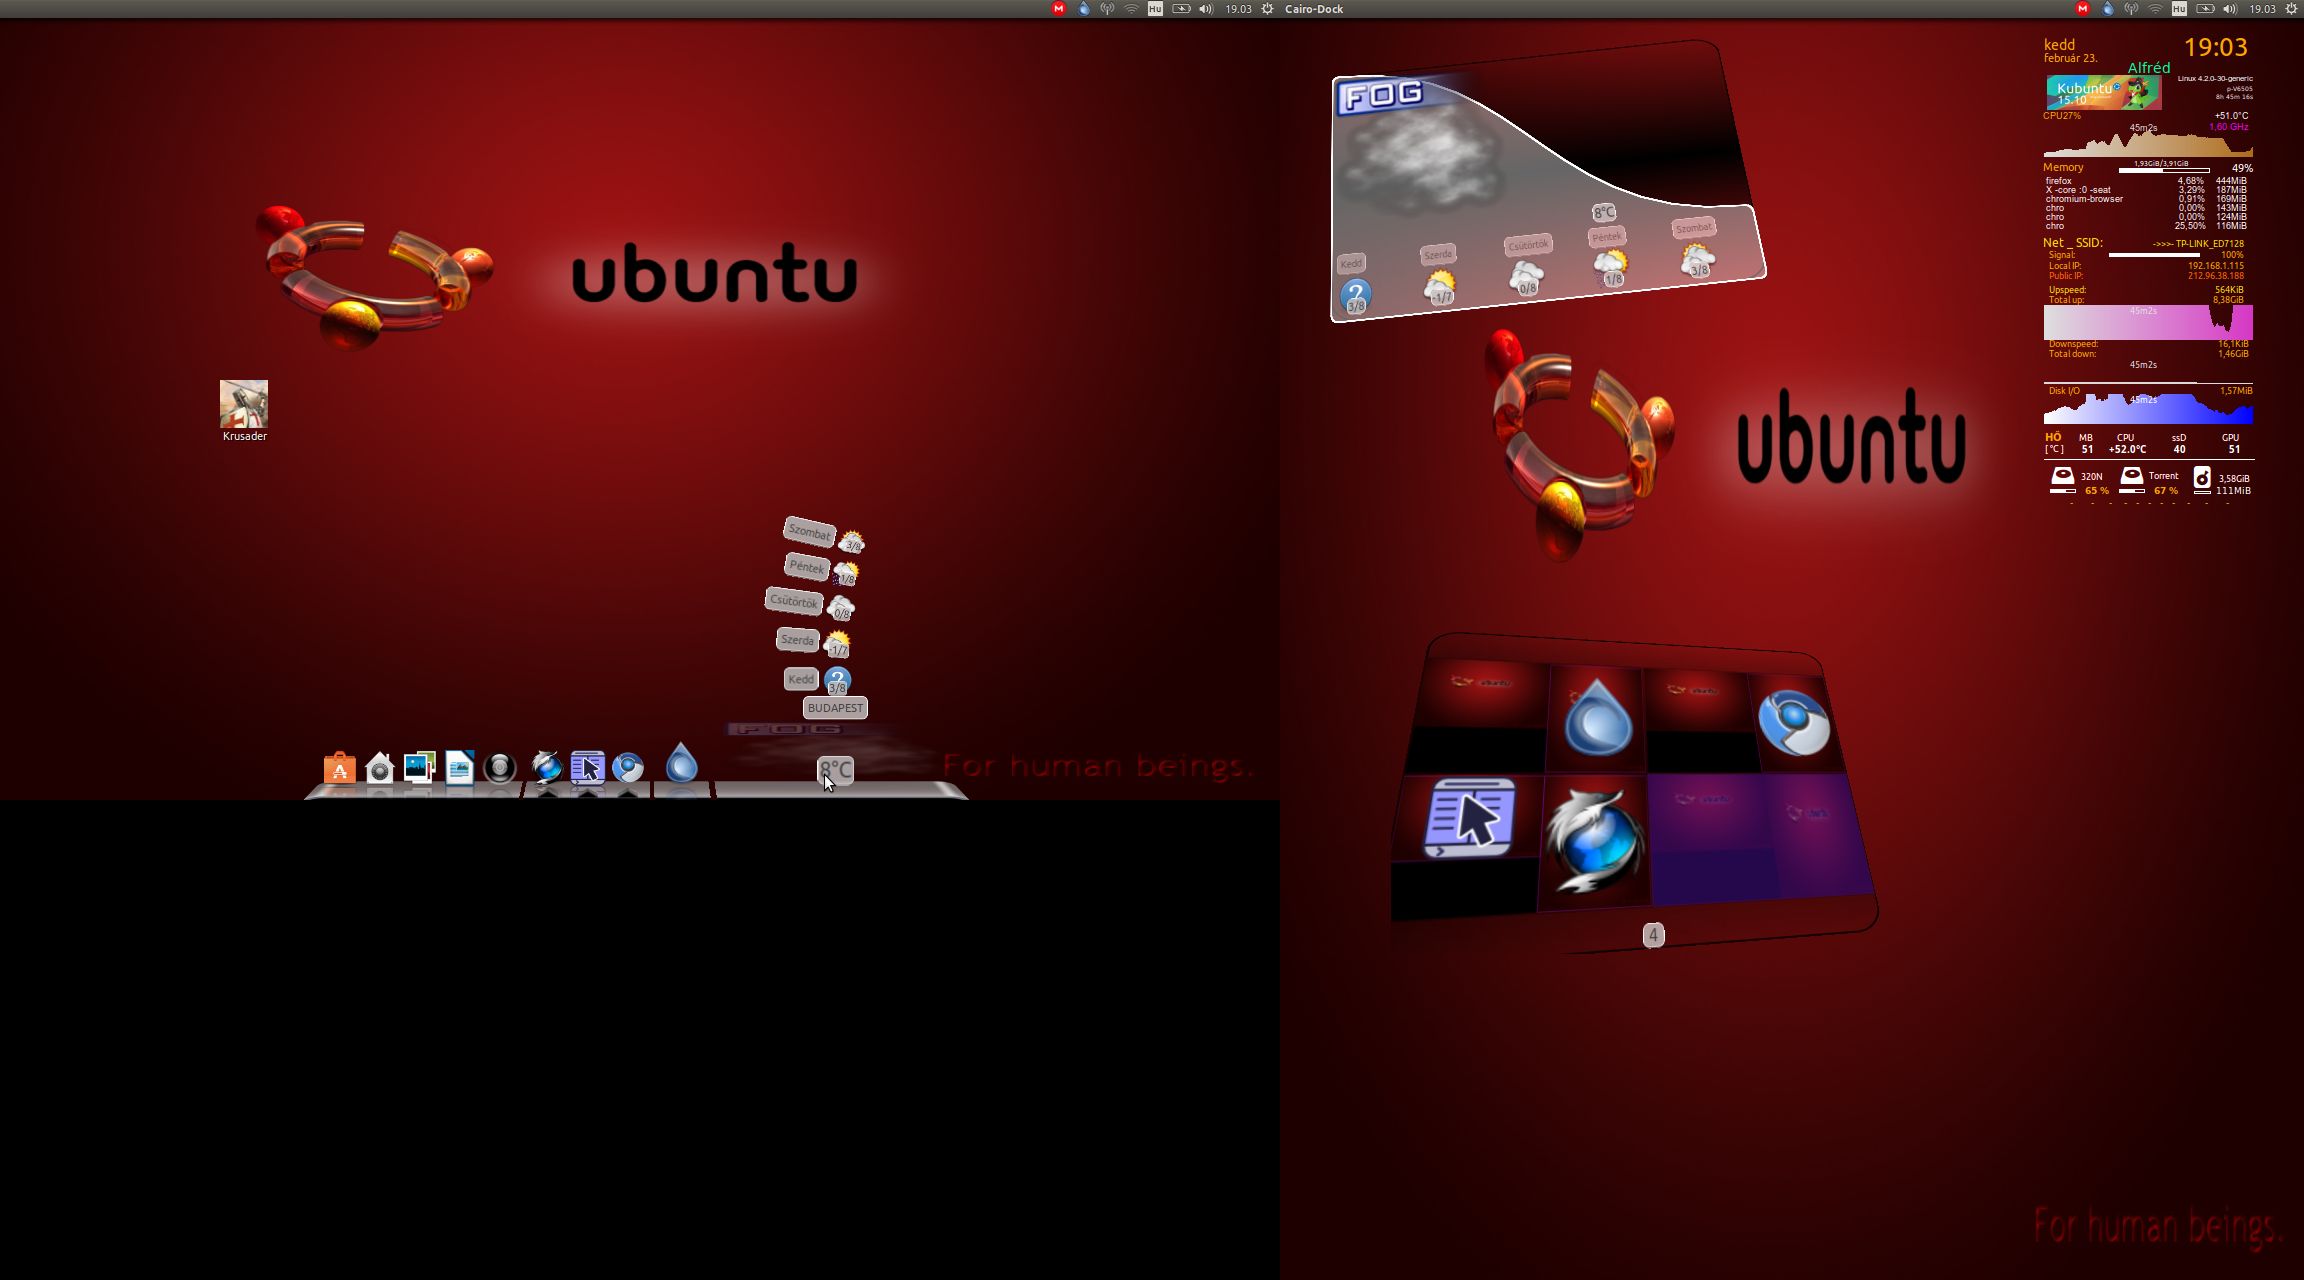Click the 8°C label in FOG desklet
The height and width of the screenshot is (1280, 2304).
click(x=1604, y=212)
